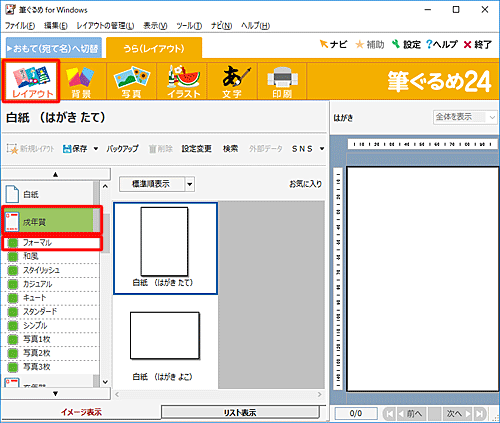Click 設定変更 settings change button
500x423 pixels.
click(196, 149)
